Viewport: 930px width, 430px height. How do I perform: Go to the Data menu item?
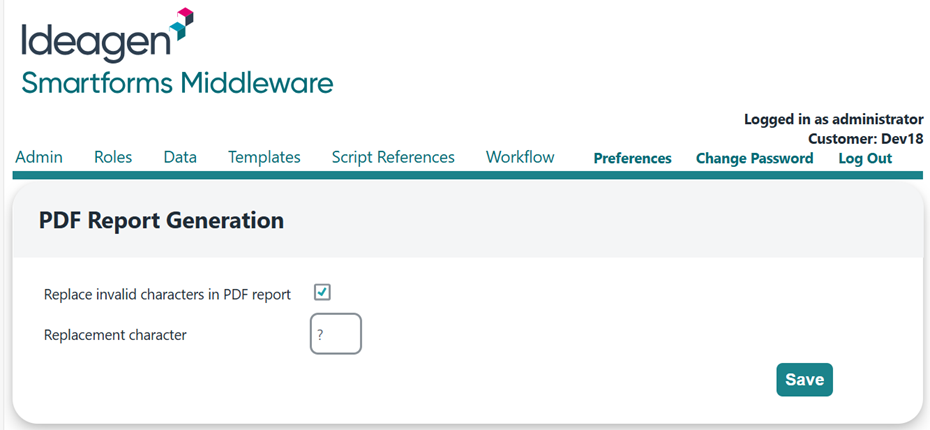pos(180,157)
